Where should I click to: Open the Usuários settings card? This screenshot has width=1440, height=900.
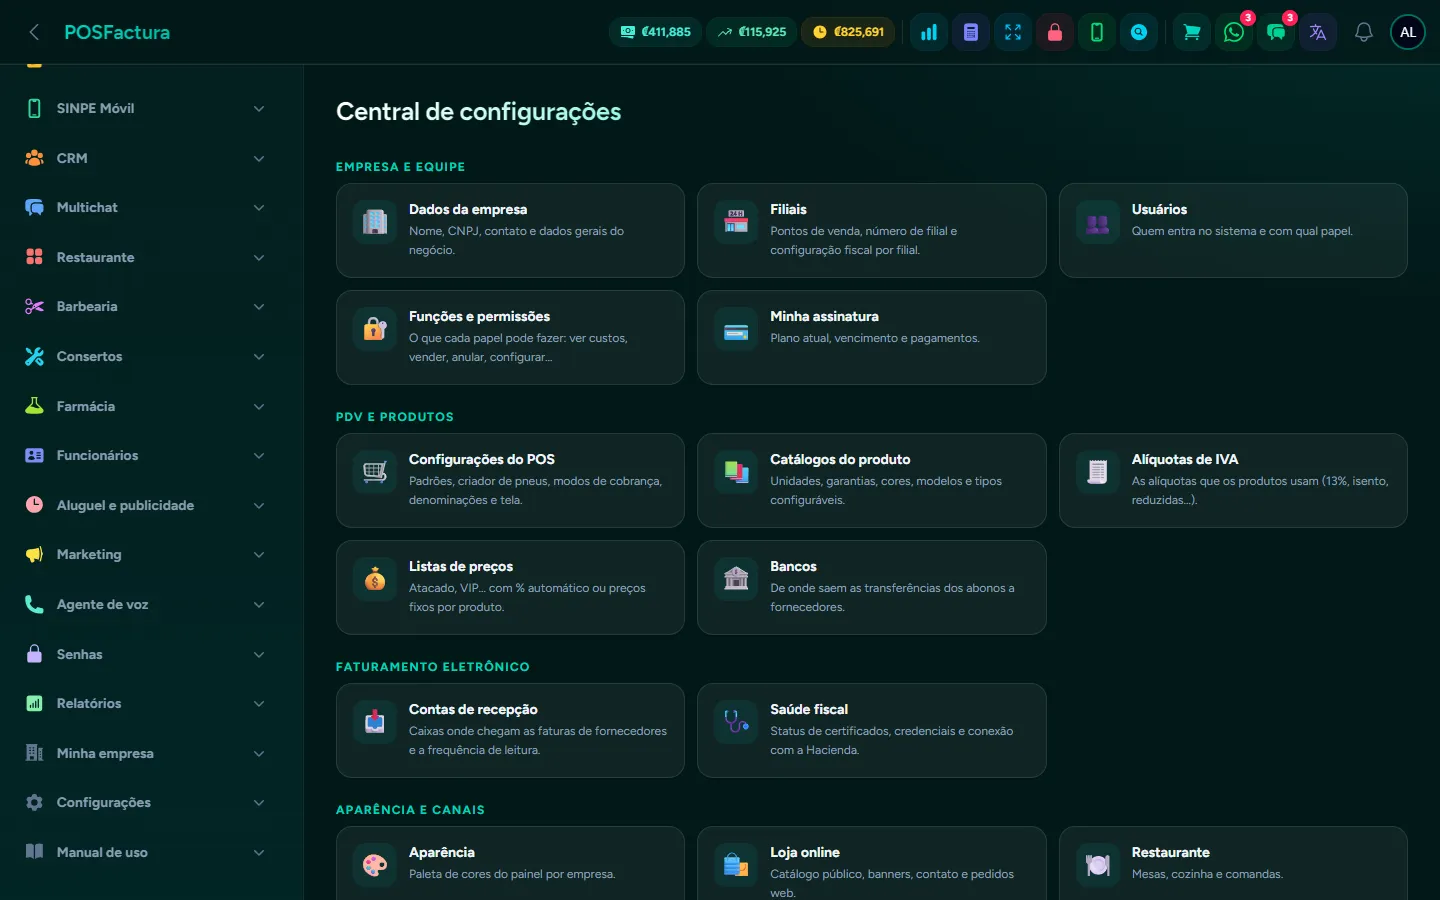(x=1233, y=230)
